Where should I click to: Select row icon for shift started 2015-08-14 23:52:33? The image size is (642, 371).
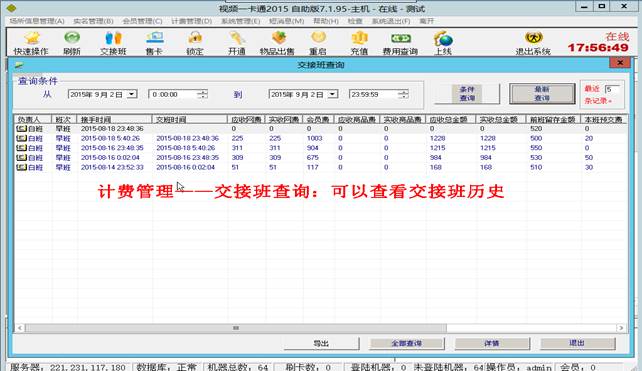coord(21,167)
